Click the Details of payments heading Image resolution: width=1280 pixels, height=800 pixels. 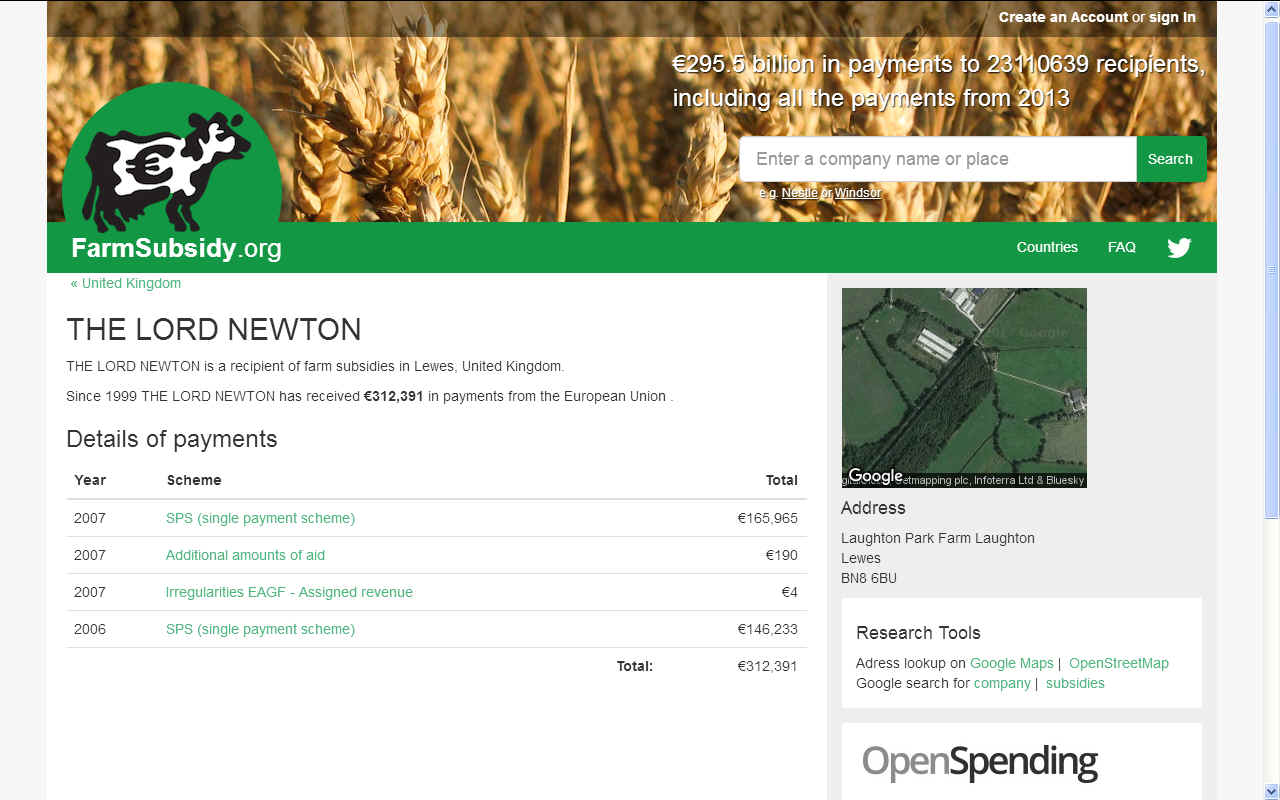pyautogui.click(x=172, y=439)
